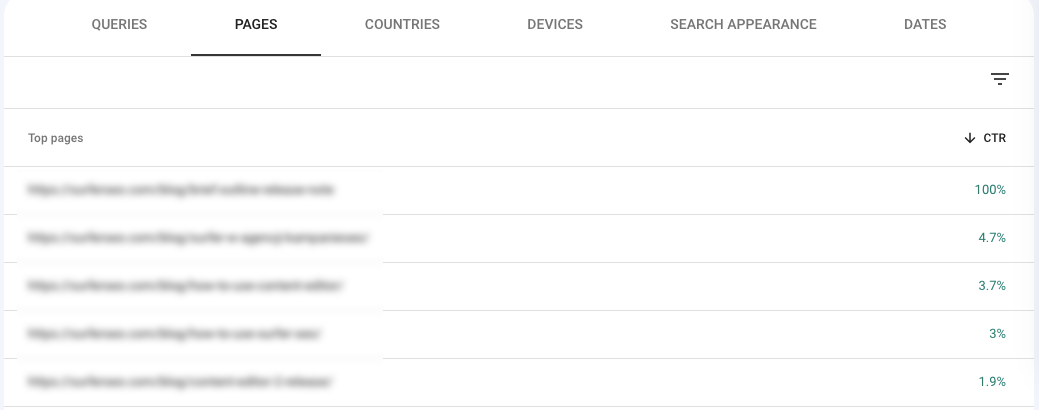Click the 100% CTR value

[990, 190]
